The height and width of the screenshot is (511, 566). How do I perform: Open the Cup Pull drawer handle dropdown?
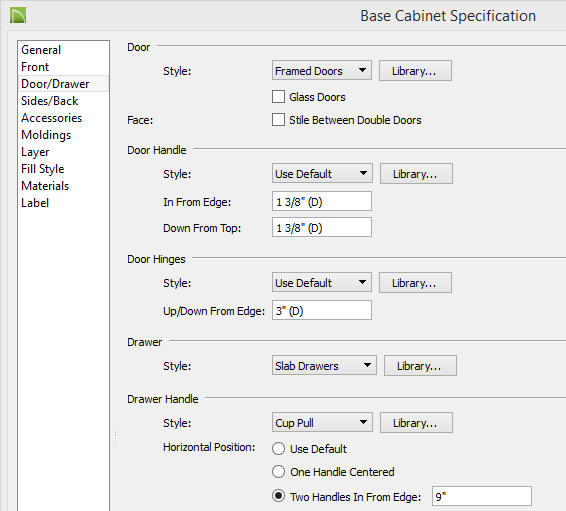322,423
